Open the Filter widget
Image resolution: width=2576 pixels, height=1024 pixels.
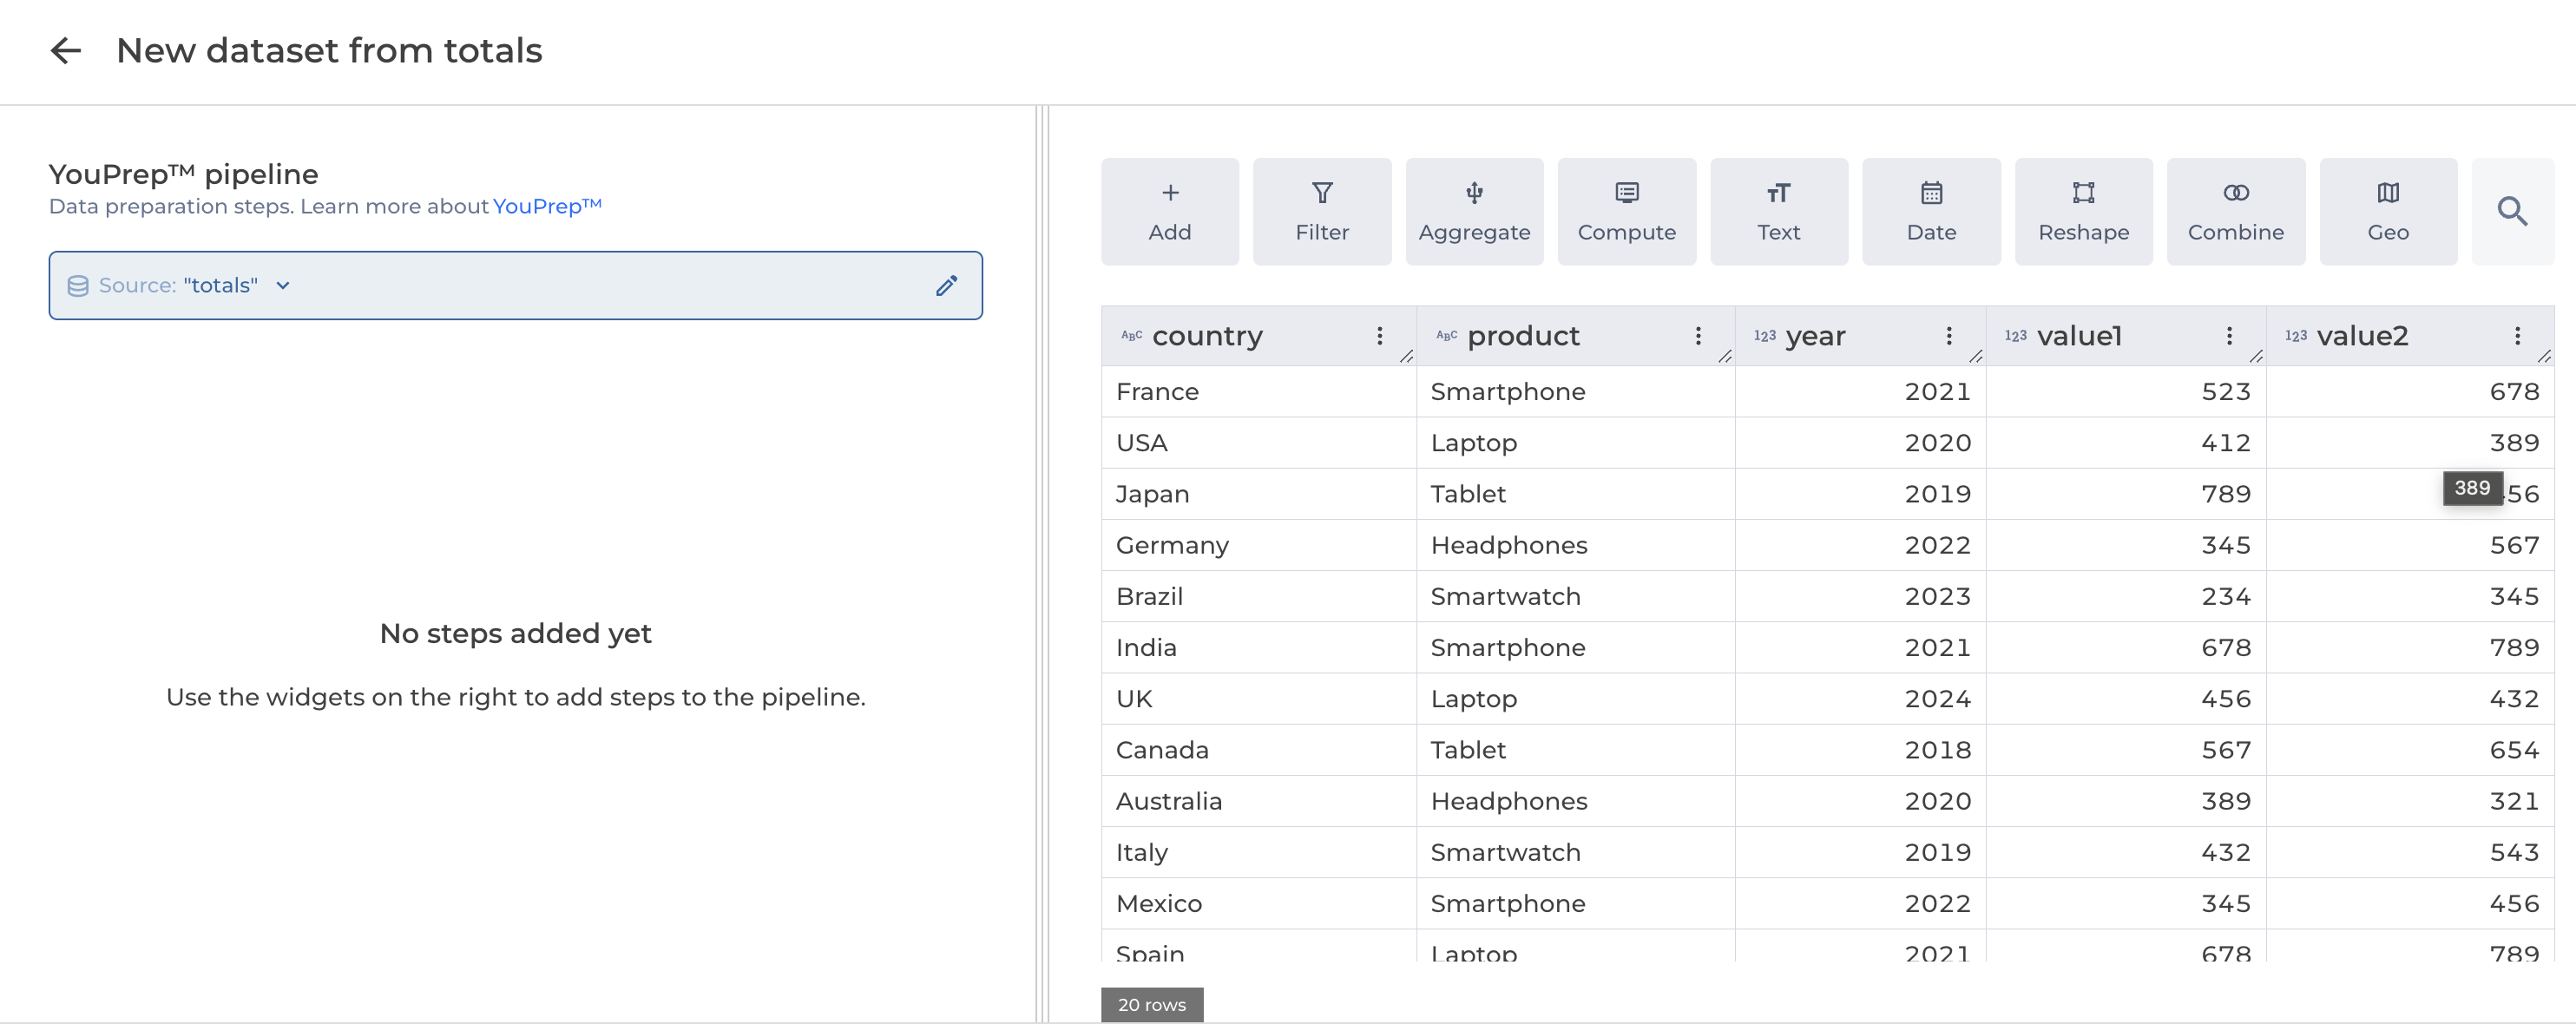[1321, 211]
